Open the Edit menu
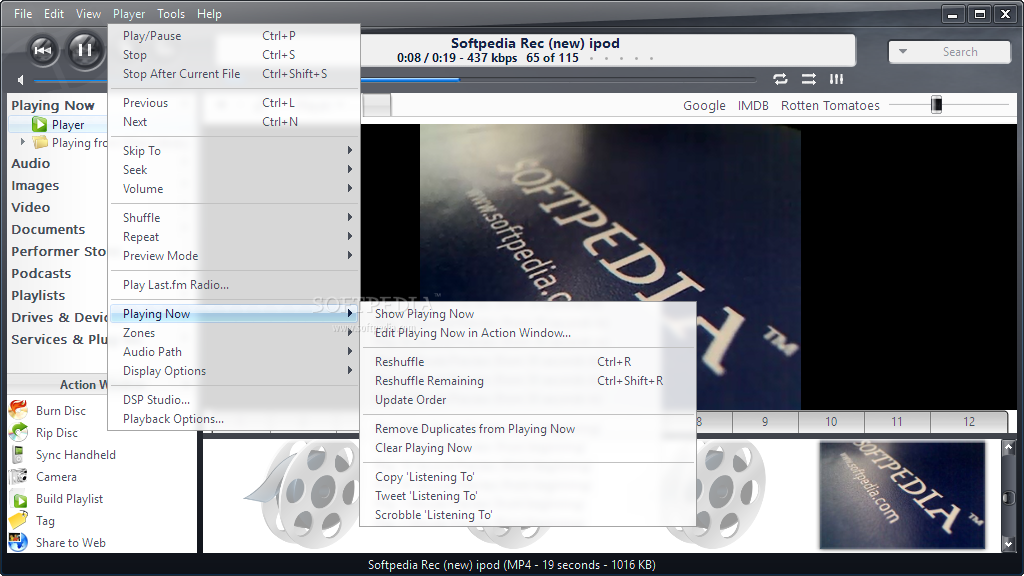1024x576 pixels. click(54, 14)
